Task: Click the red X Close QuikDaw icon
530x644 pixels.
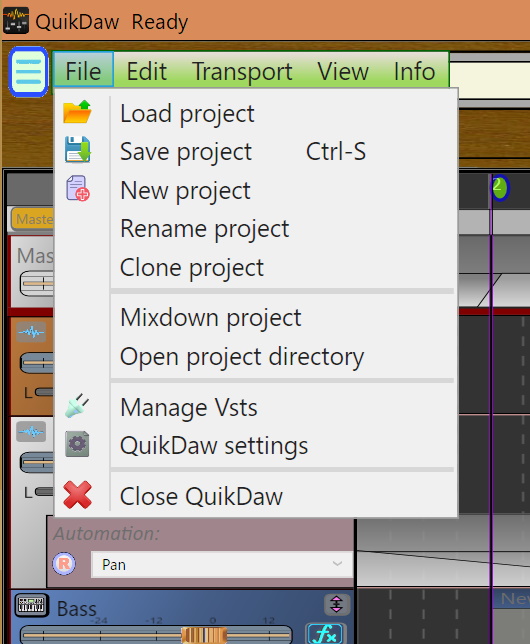Action: pos(77,495)
